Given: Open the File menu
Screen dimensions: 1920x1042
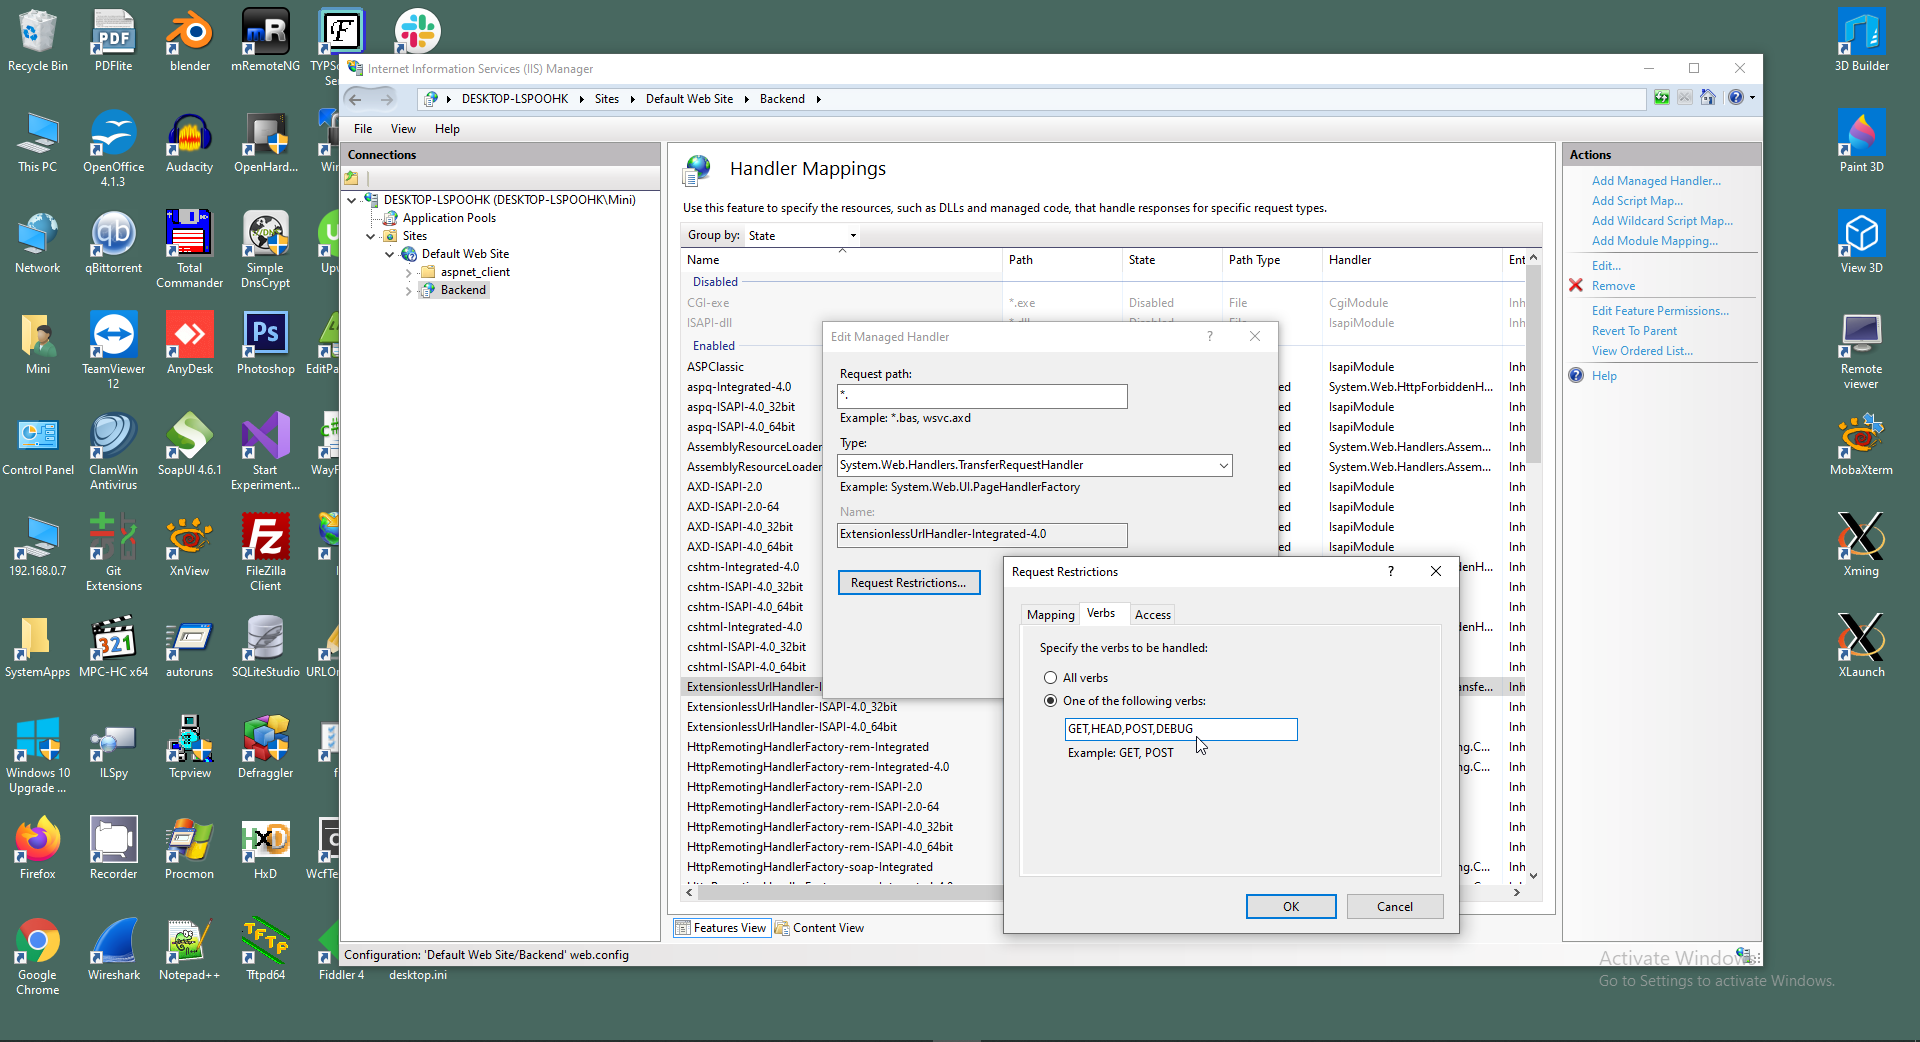Looking at the screenshot, I should 362,129.
